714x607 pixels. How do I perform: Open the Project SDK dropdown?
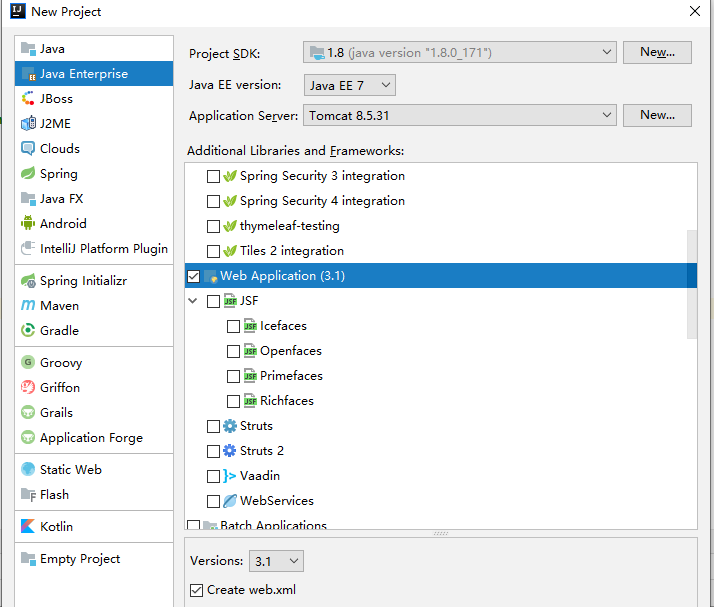(459, 52)
